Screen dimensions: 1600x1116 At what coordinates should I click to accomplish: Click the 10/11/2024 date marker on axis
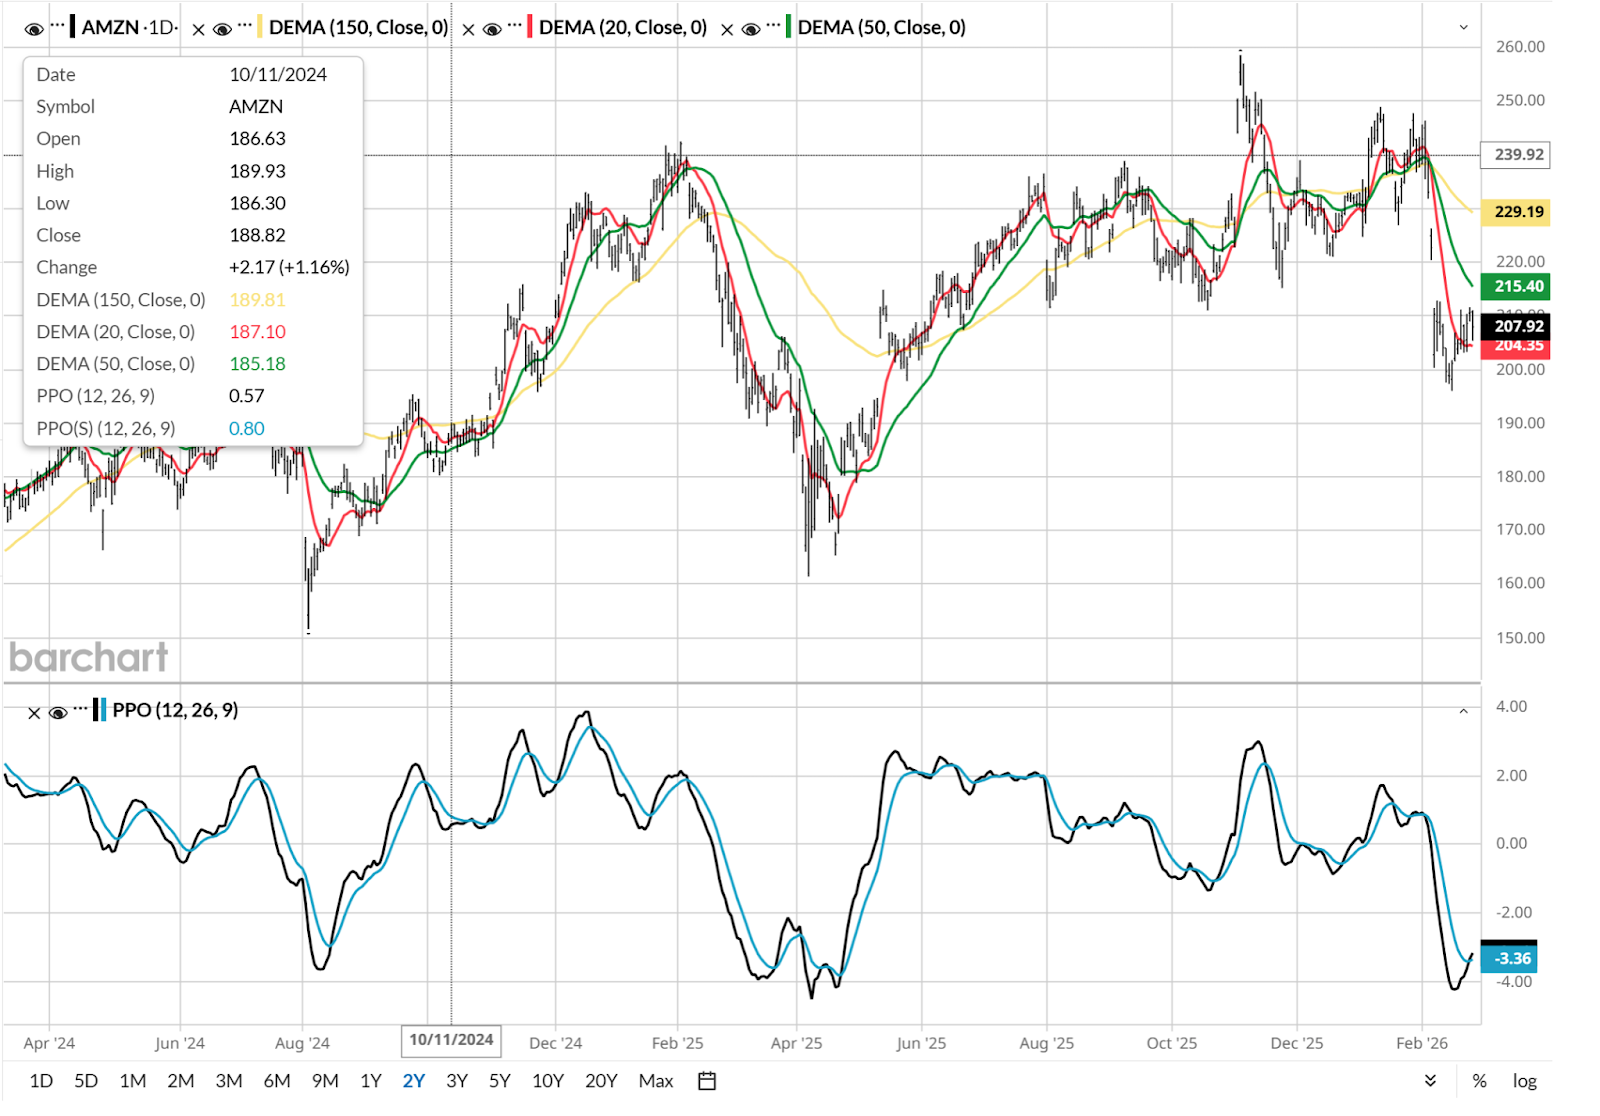coord(451,1040)
